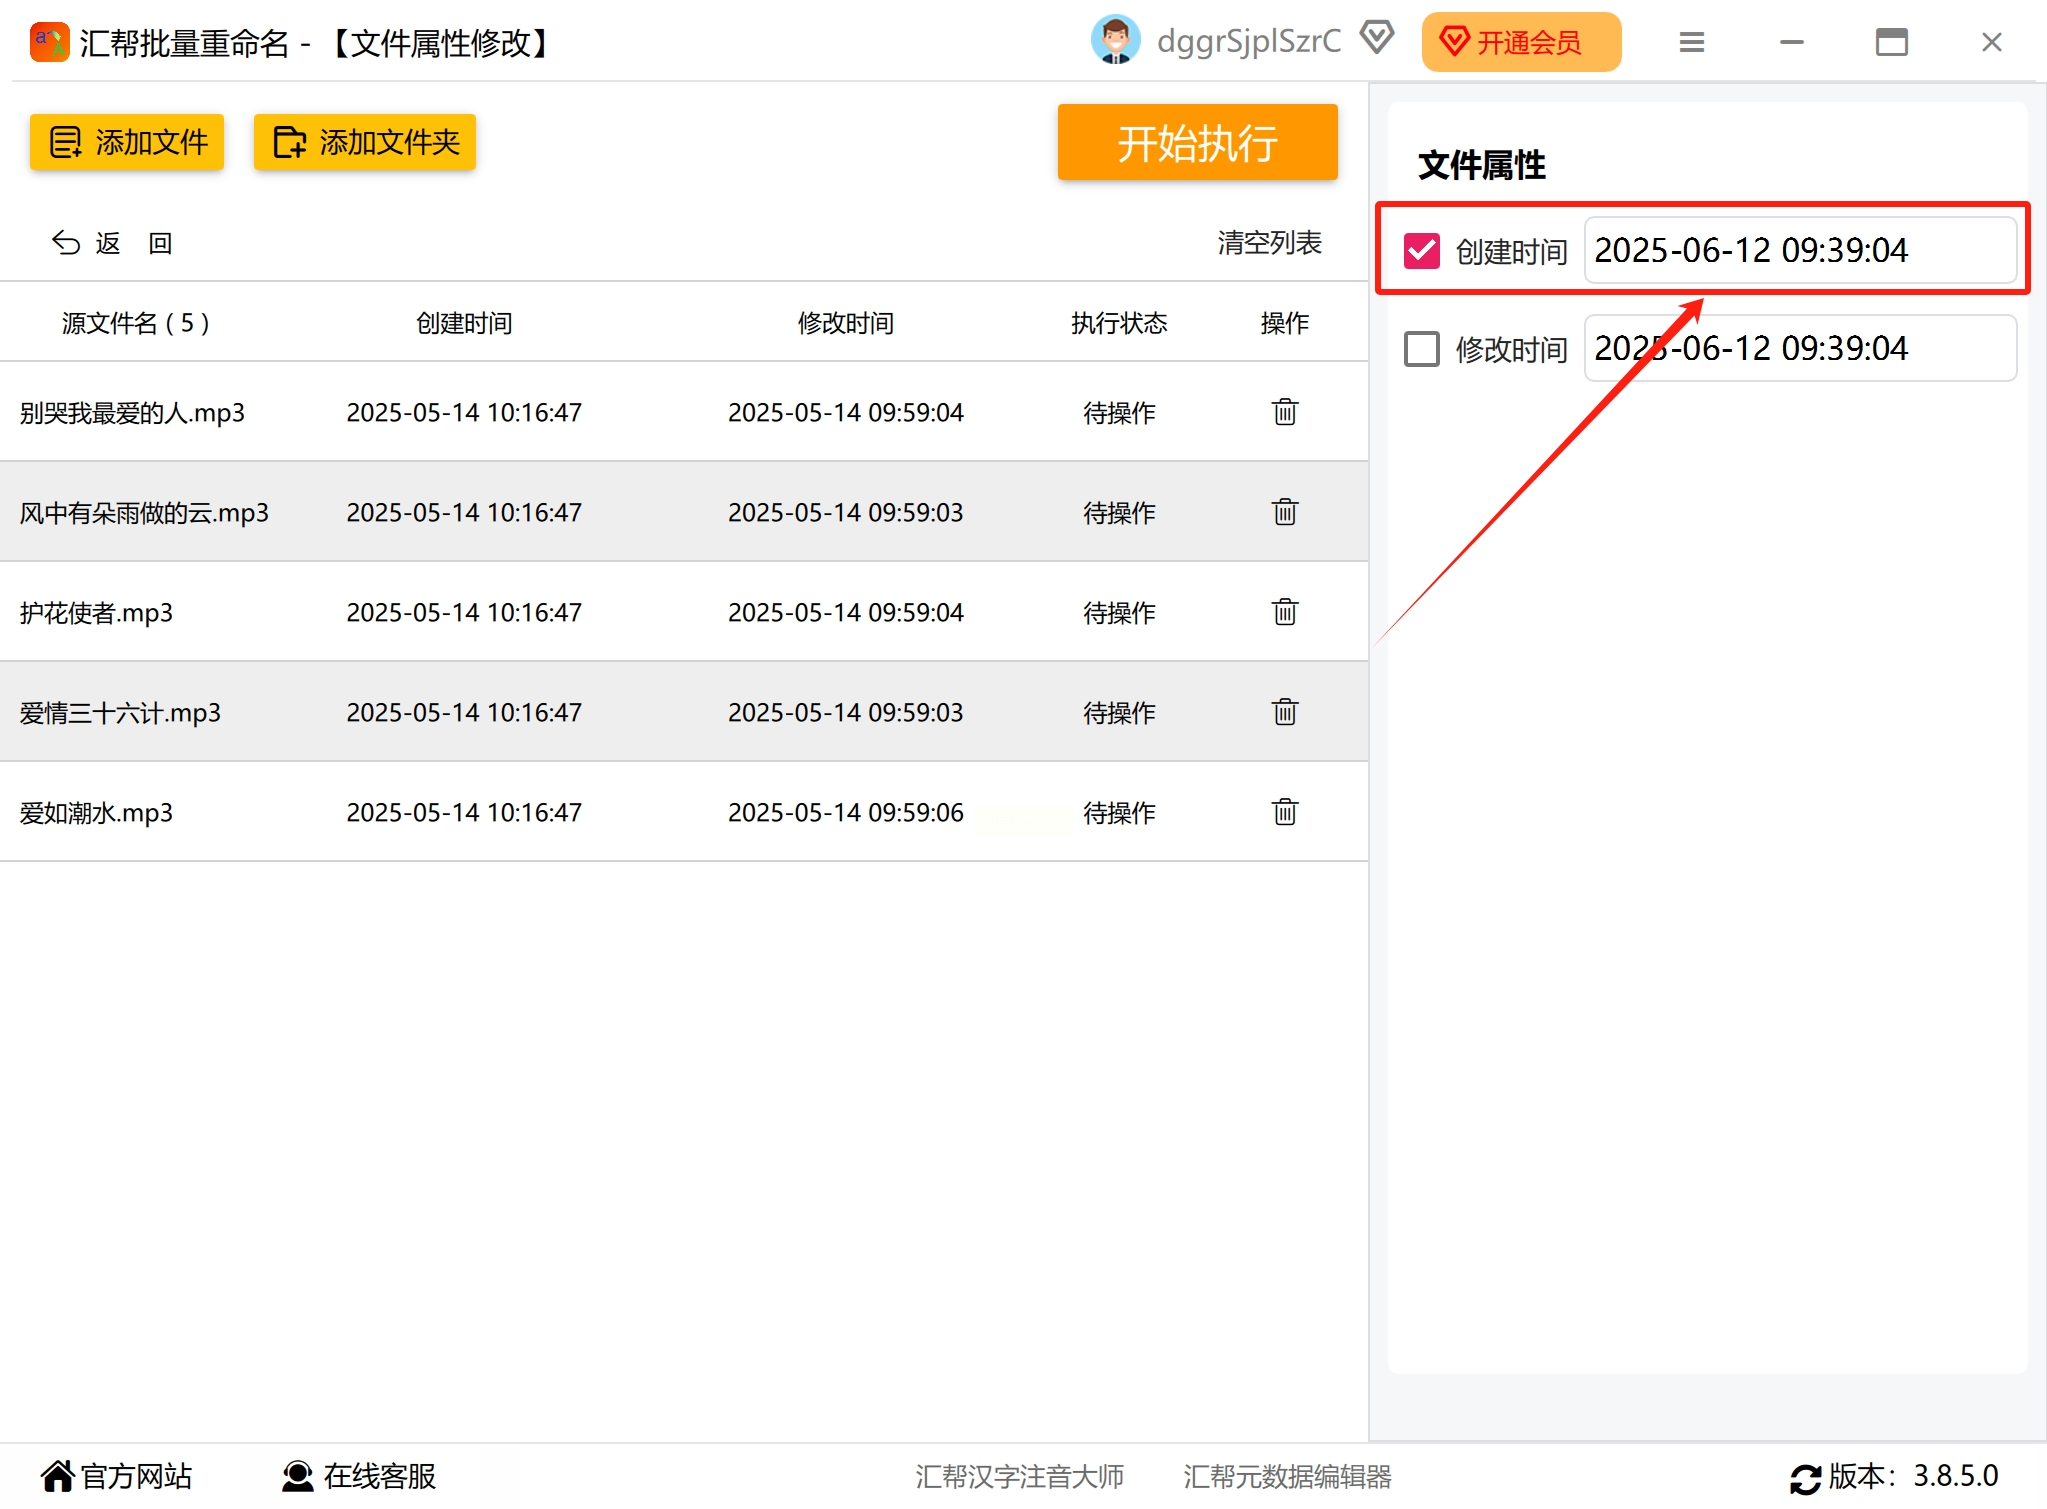Delete 爱情三十六计.mp3 row via trash icon
The image size is (2047, 1509).
click(1284, 712)
